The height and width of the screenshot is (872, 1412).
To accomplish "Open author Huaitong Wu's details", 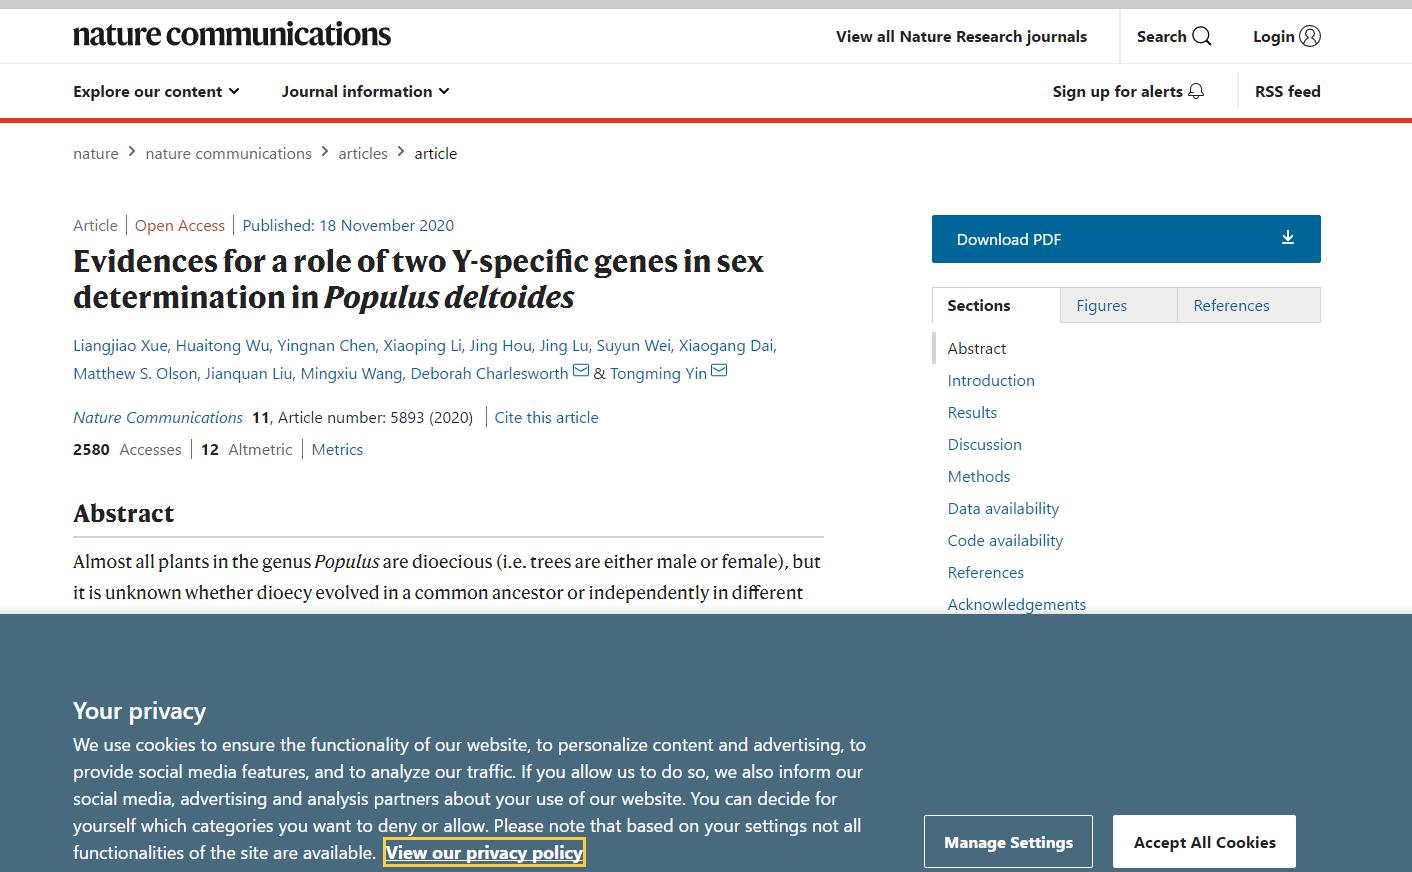I will coord(222,345).
